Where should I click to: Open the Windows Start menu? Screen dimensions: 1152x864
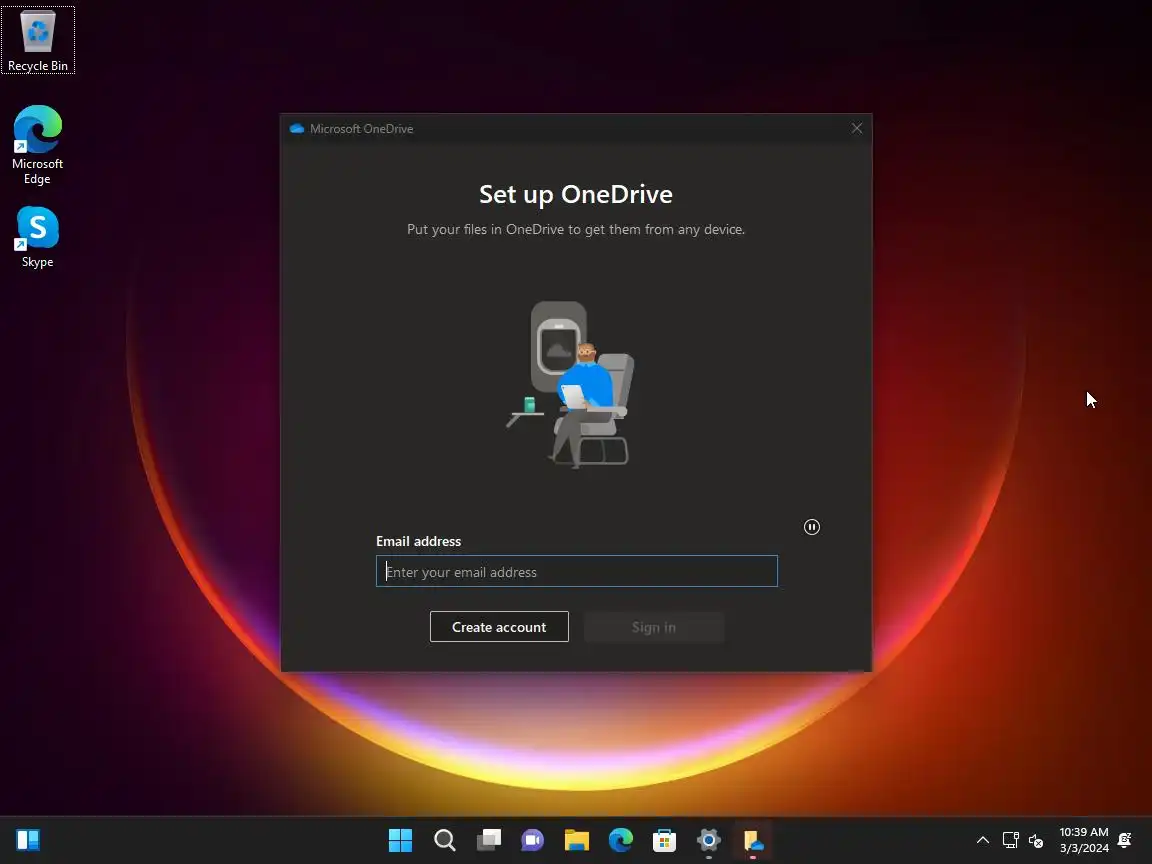click(400, 840)
